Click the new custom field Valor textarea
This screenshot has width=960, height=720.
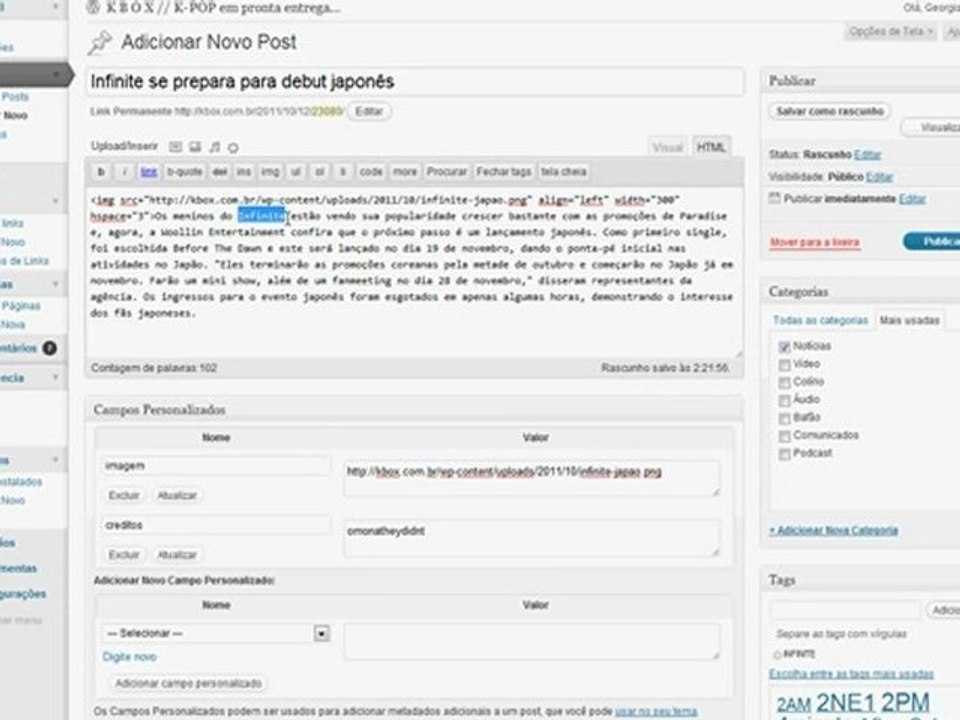tap(532, 642)
